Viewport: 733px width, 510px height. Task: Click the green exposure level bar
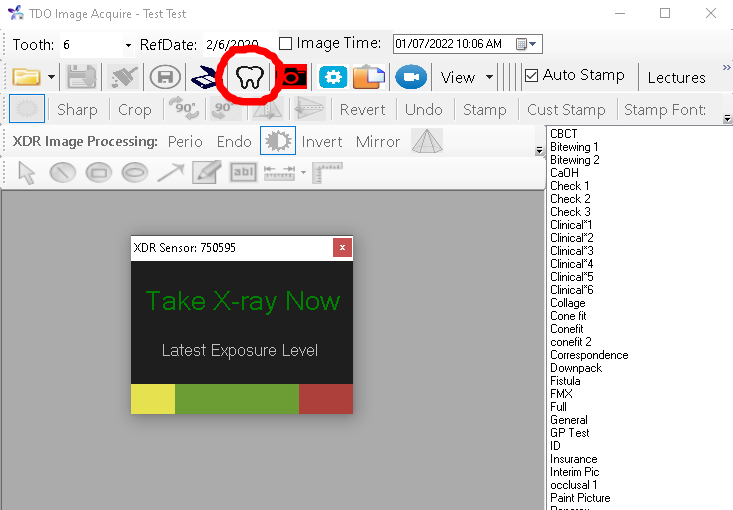click(236, 398)
